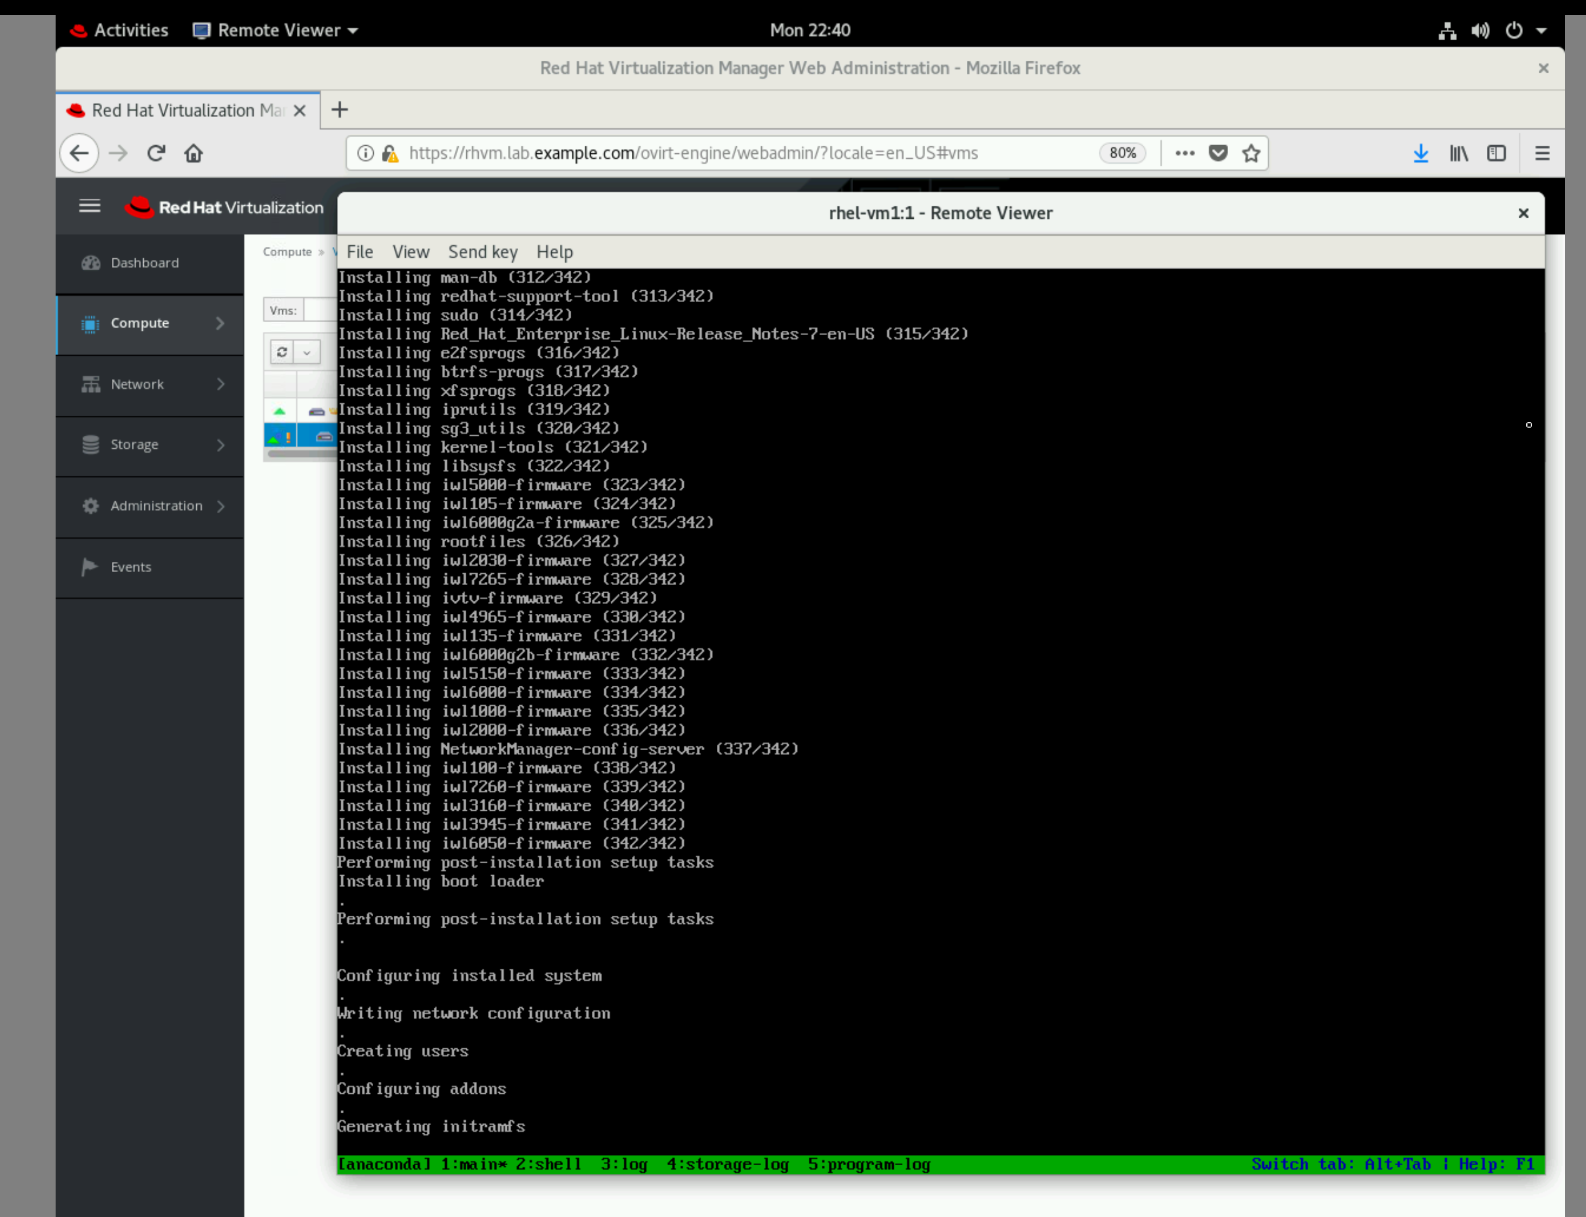Toggle the RHV navigation hamburger menu

[x=90, y=206]
